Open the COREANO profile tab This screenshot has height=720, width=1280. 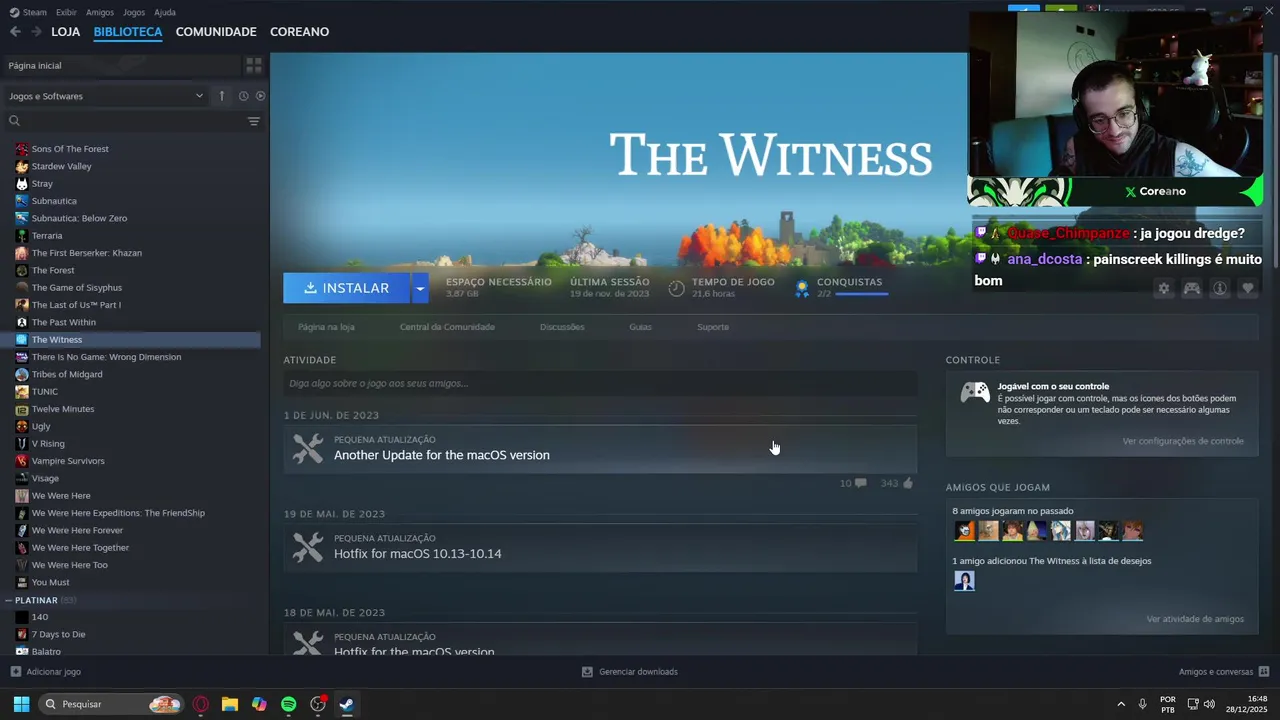[x=299, y=32]
